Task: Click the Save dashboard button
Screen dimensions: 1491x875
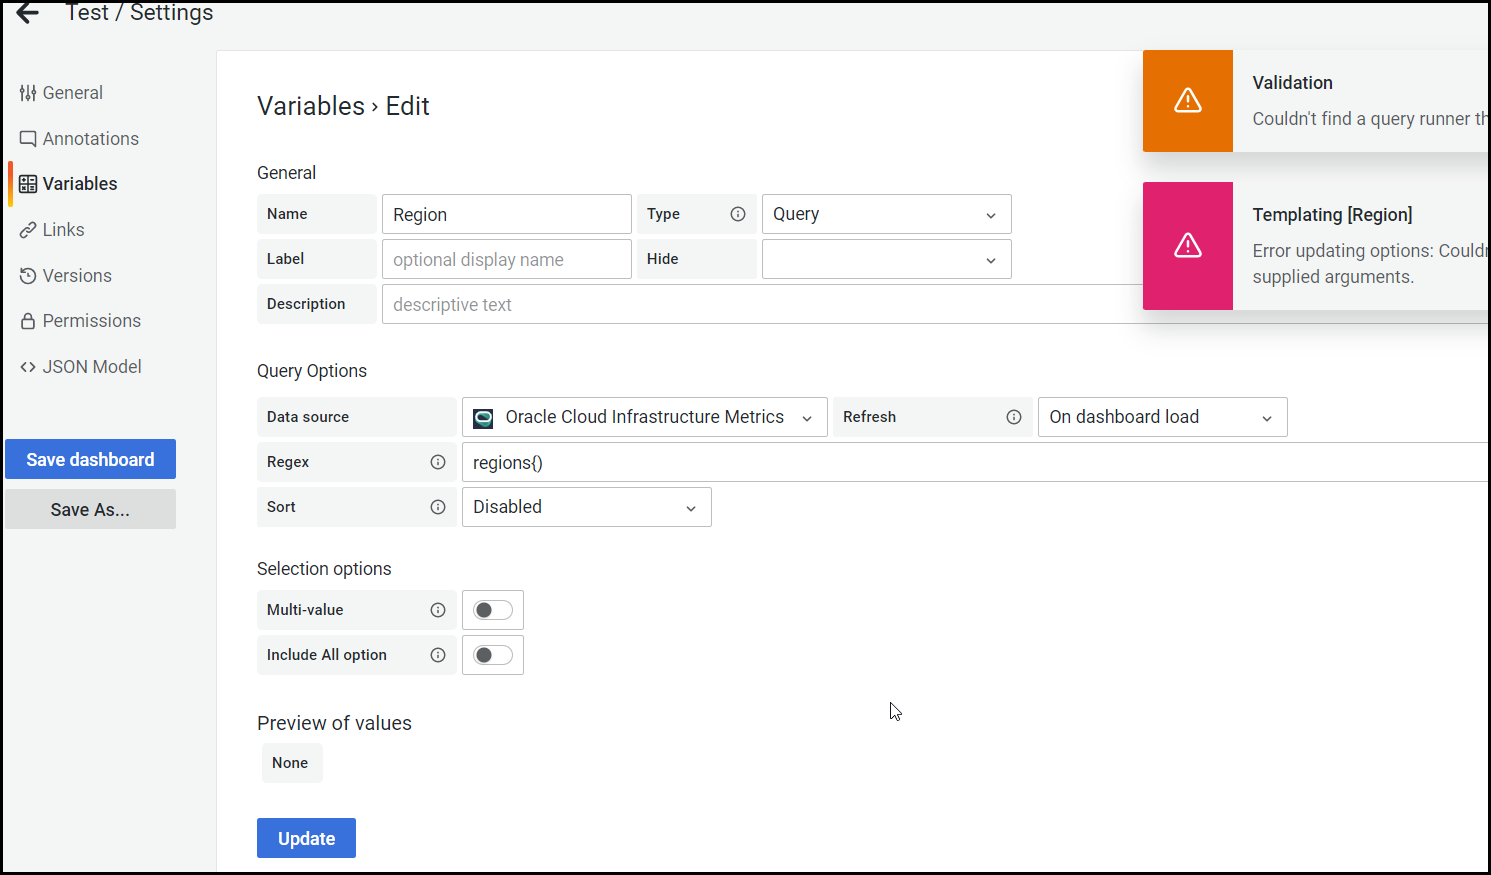Action: (90, 459)
